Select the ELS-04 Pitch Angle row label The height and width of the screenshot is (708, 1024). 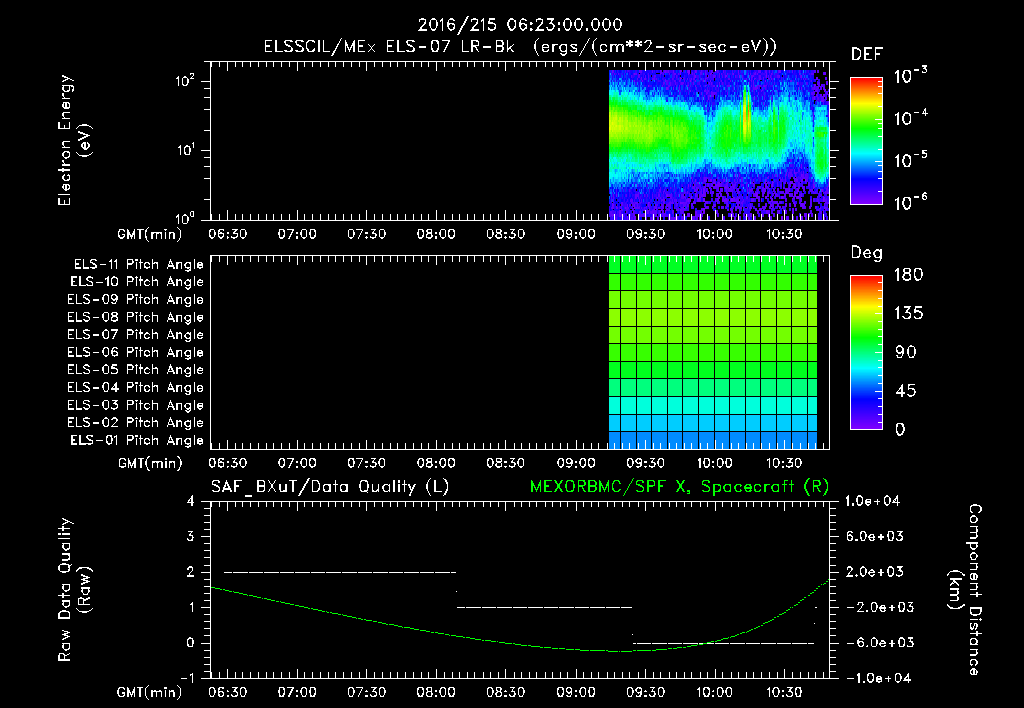click(135, 387)
